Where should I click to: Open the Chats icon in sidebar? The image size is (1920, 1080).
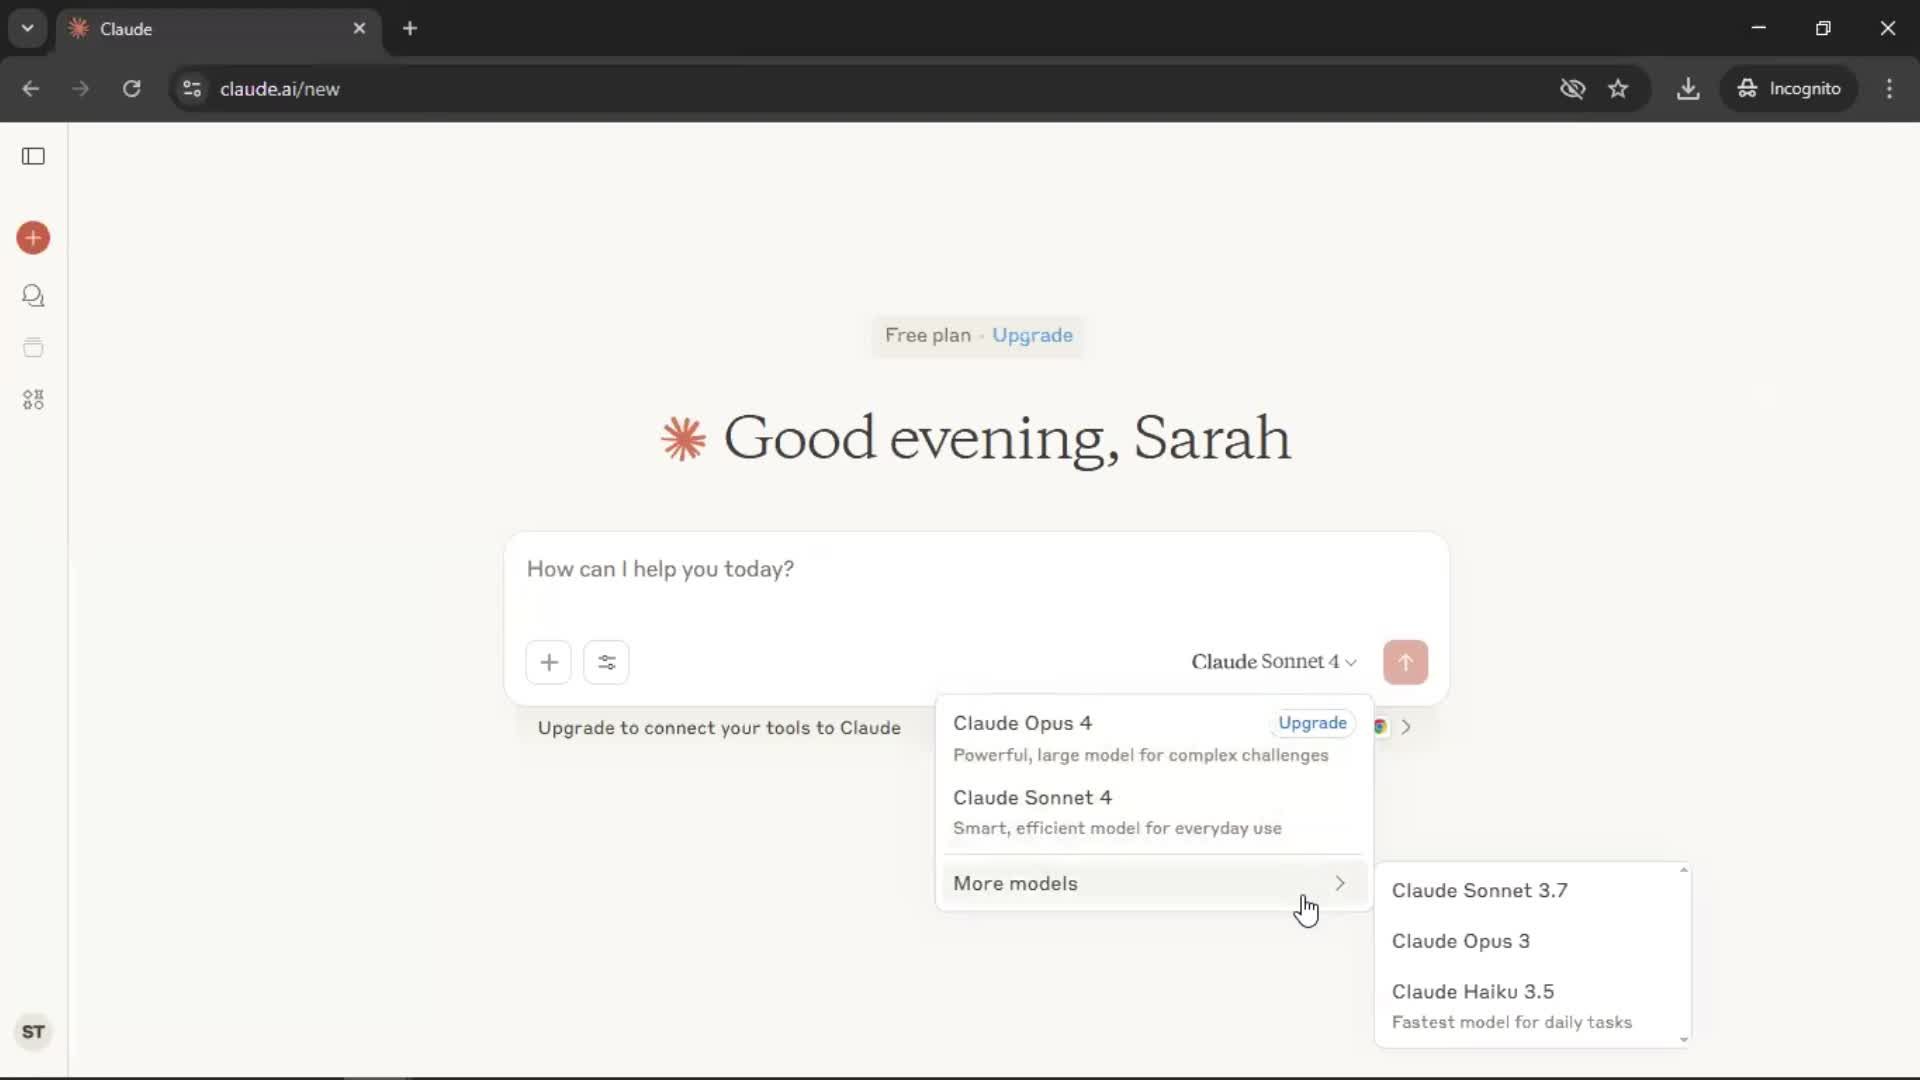pos(33,296)
